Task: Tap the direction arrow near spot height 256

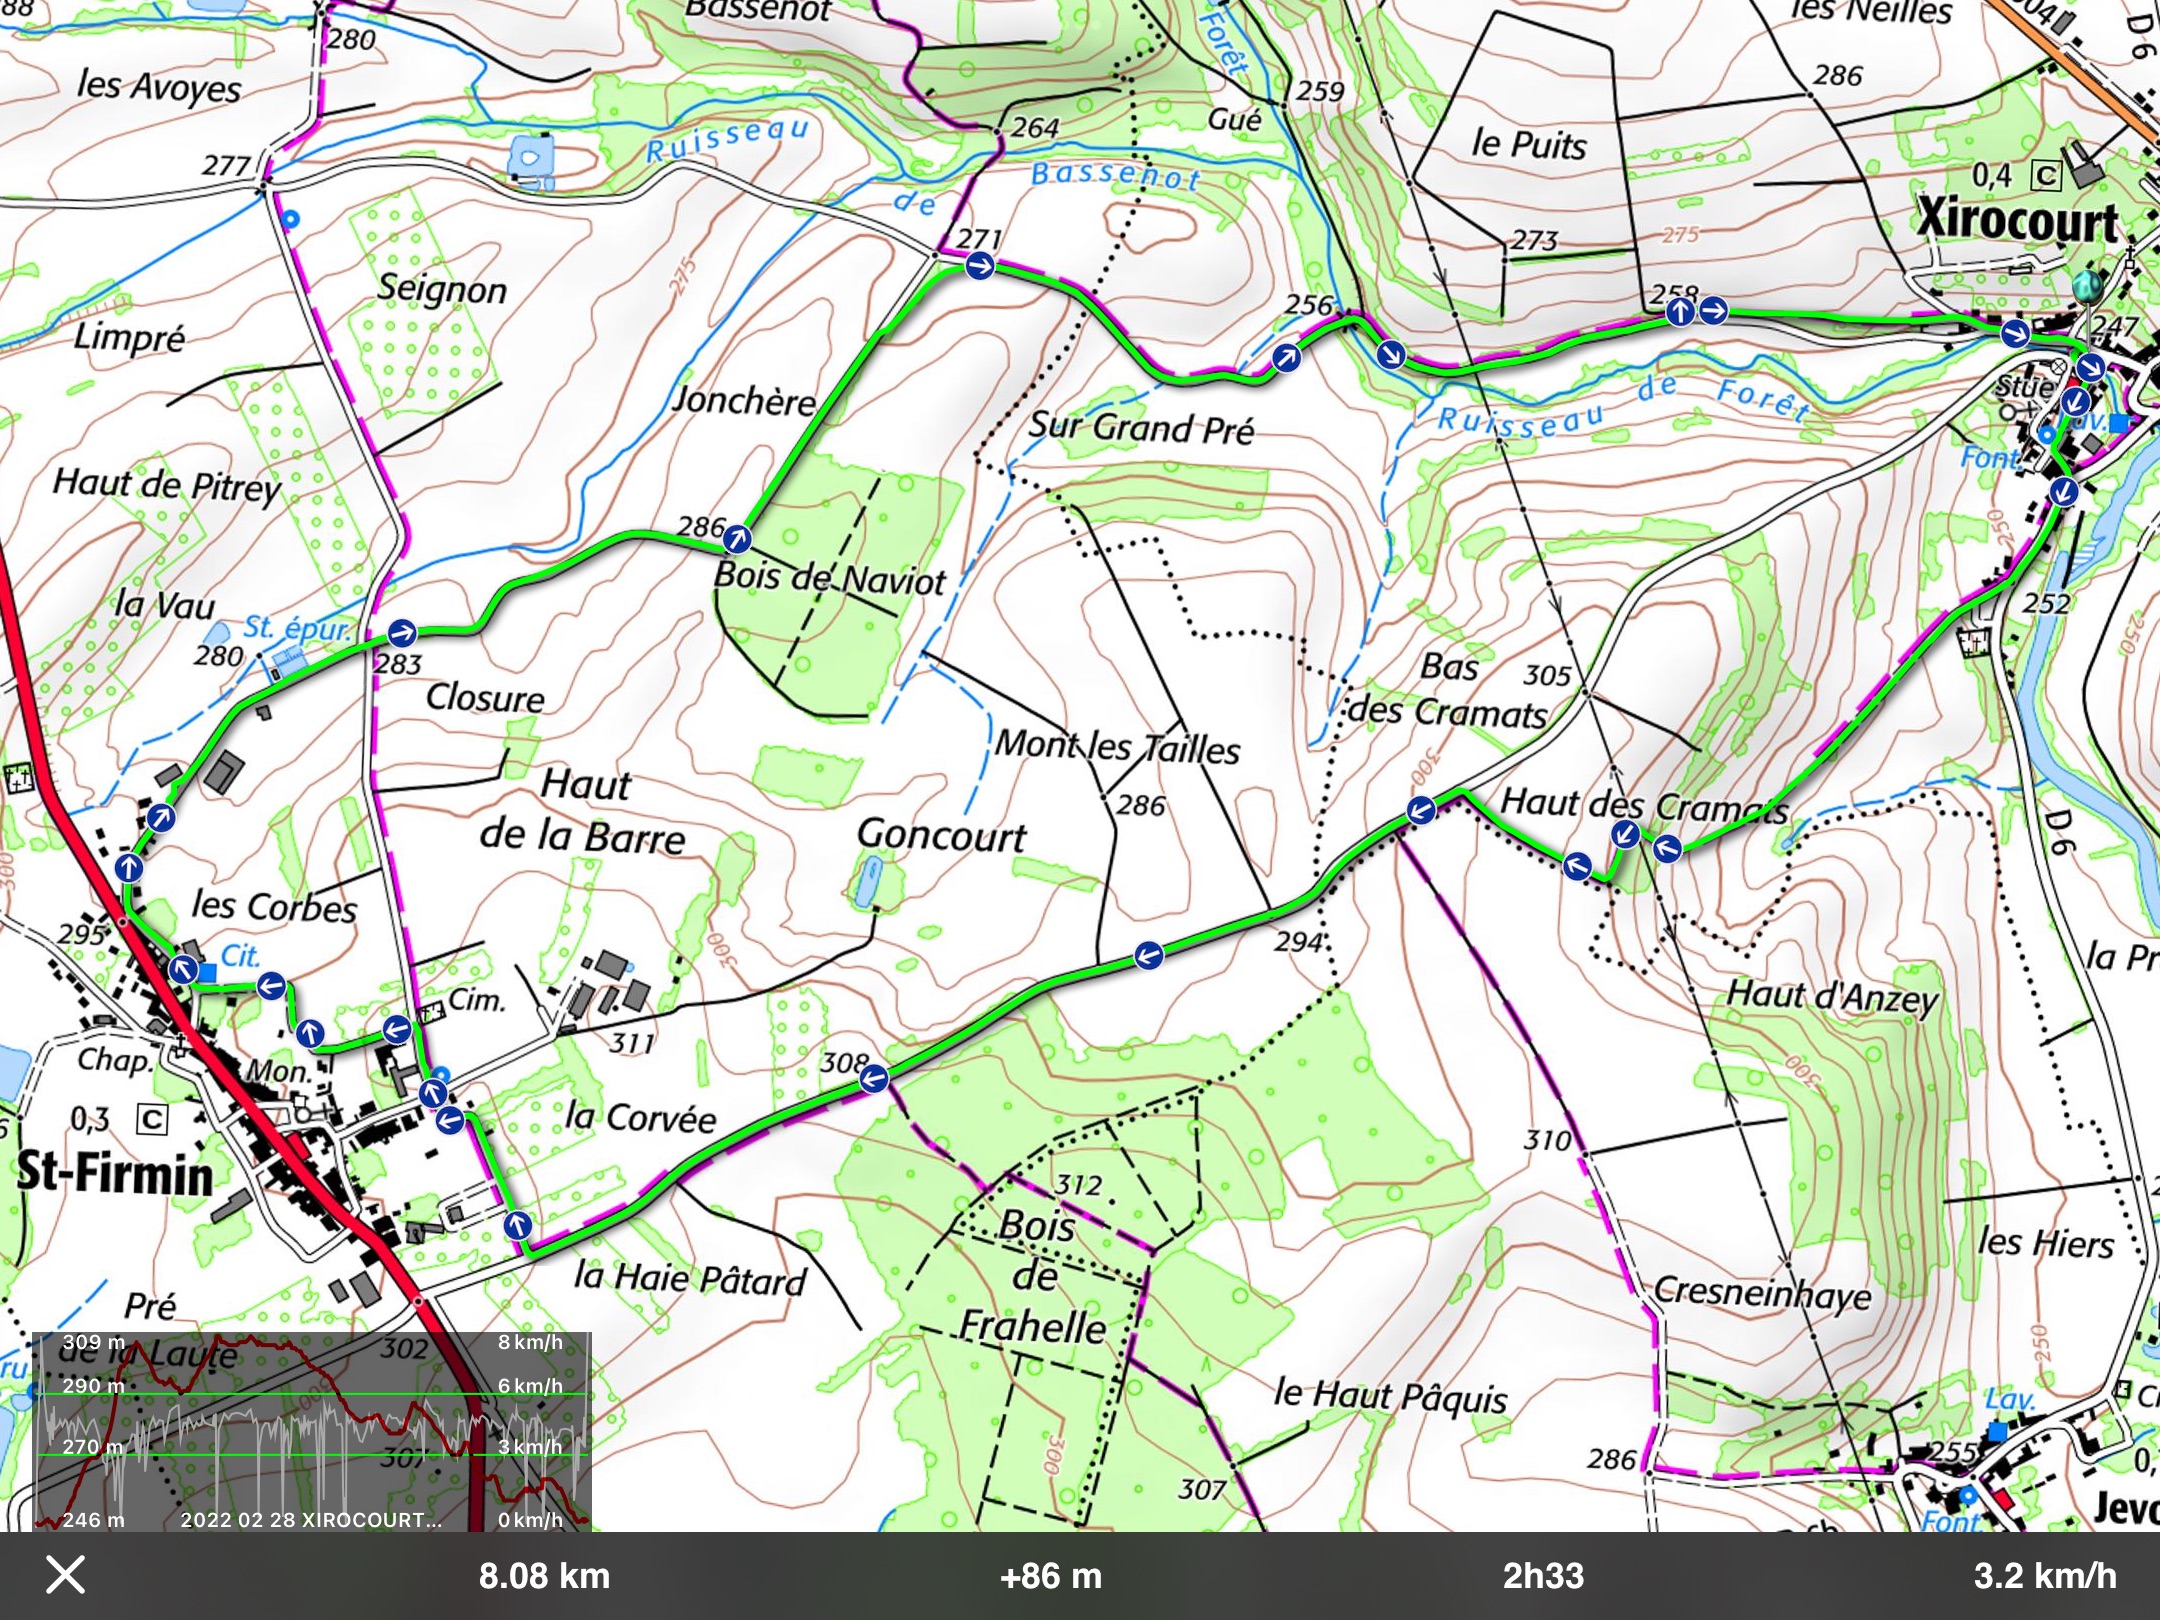Action: pyautogui.click(x=1287, y=357)
